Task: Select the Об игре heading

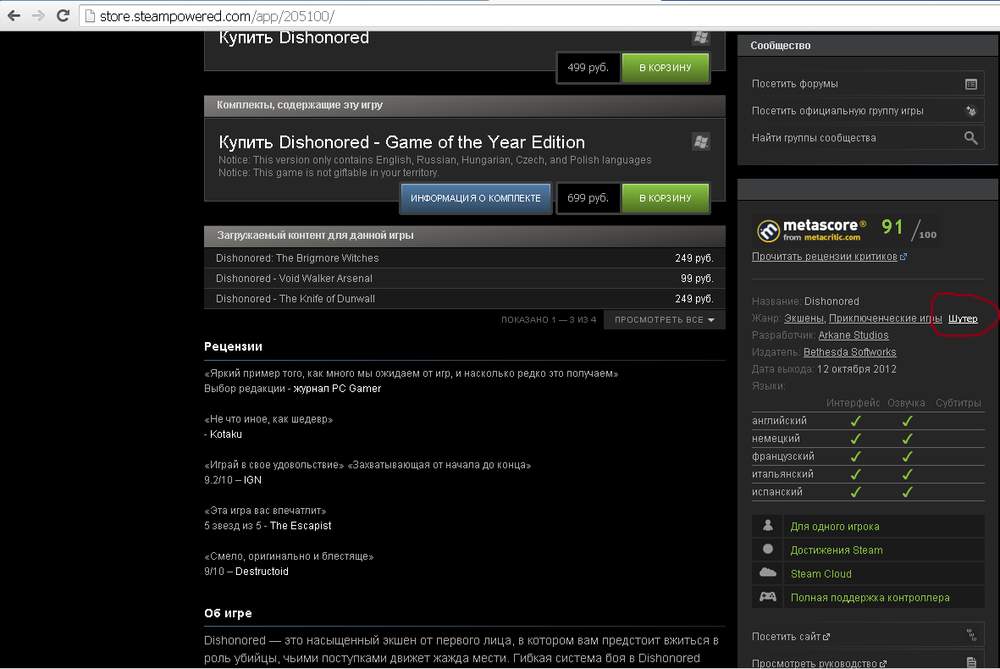Action: 228,614
